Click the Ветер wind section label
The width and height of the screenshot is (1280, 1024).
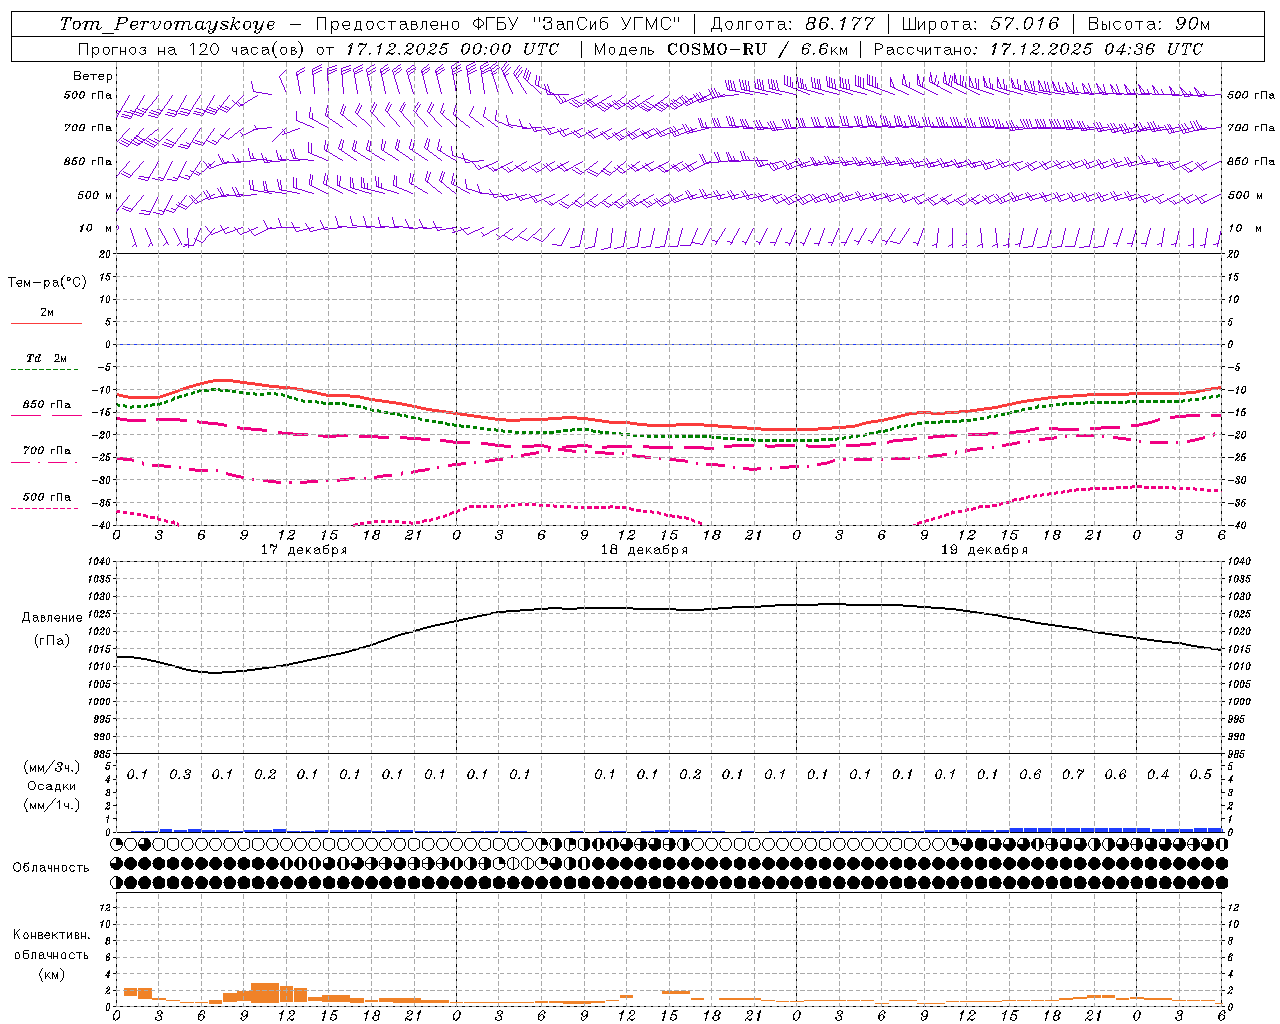[93, 76]
